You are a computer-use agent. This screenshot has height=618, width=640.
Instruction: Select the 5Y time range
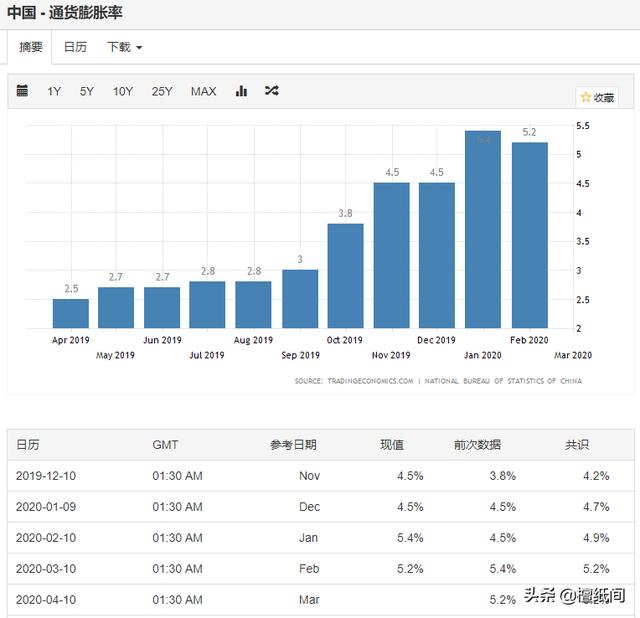point(87,91)
